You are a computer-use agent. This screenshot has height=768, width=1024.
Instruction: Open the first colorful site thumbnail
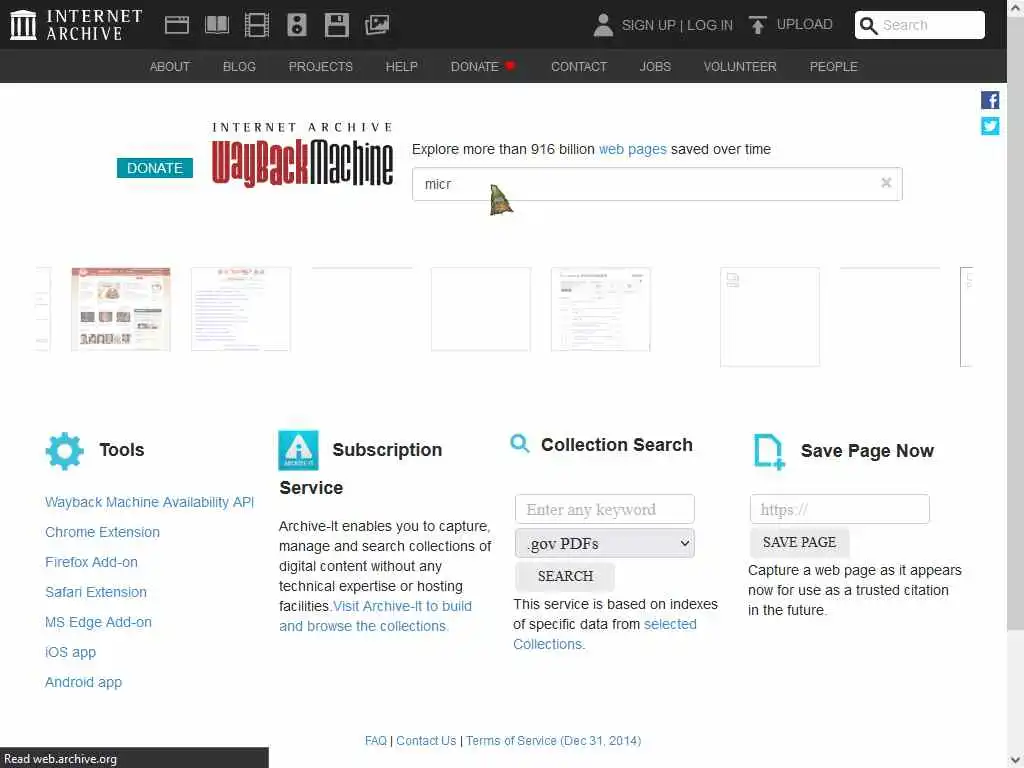[x=121, y=309]
